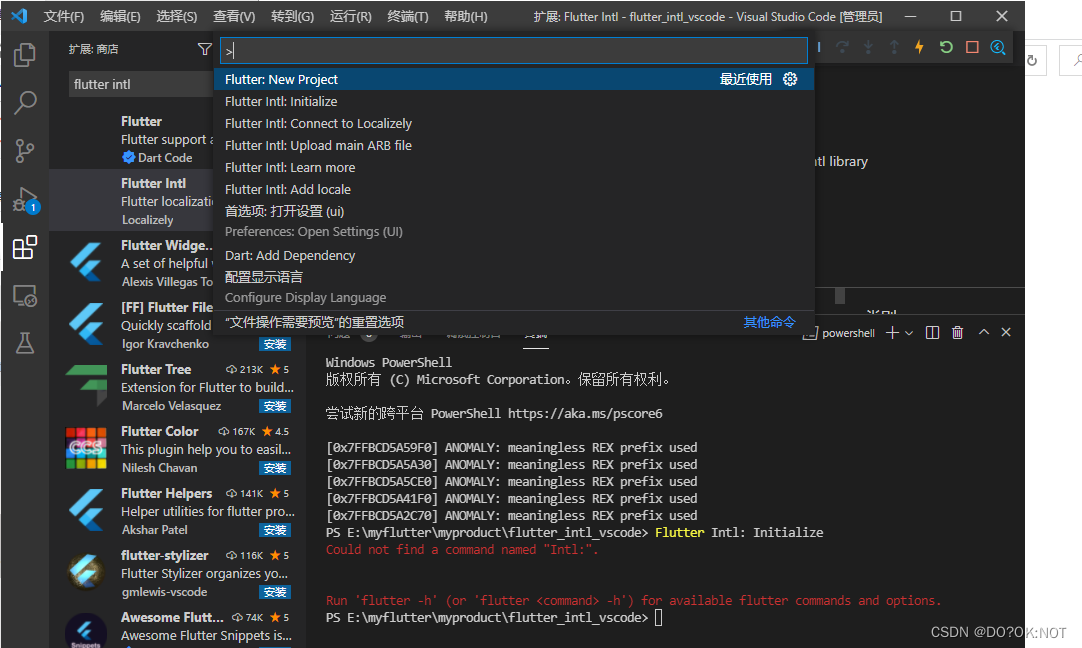Add a new terminal with plus icon

(x=892, y=333)
